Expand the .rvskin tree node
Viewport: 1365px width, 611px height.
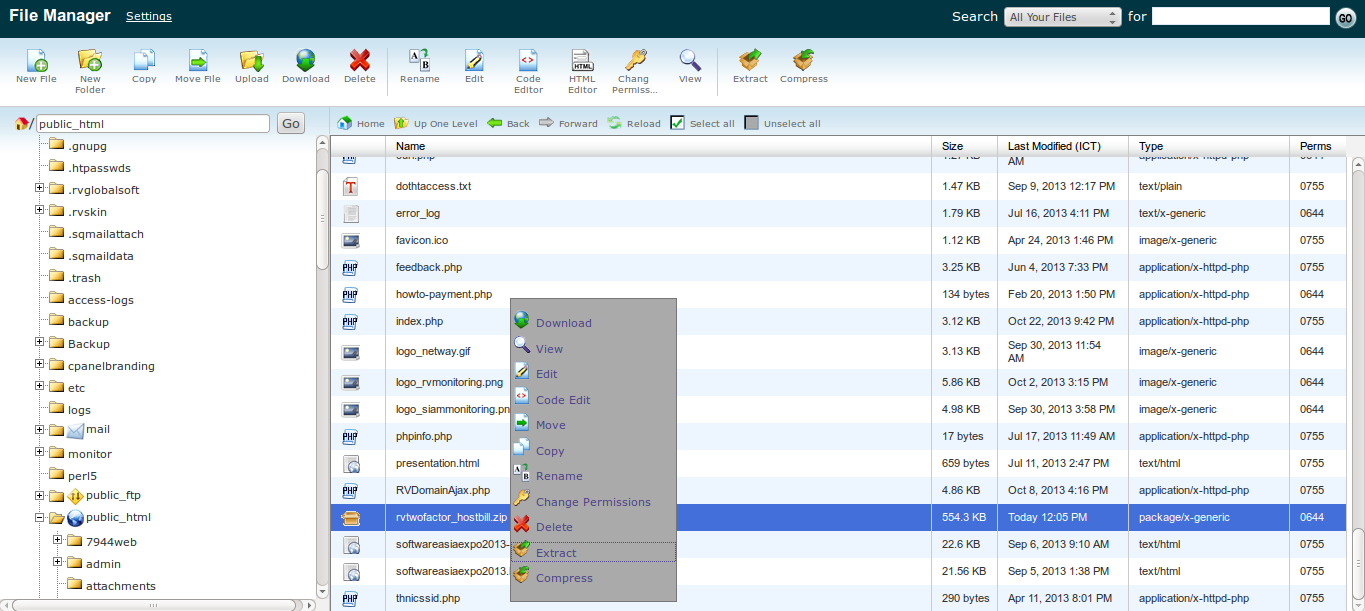[40, 210]
